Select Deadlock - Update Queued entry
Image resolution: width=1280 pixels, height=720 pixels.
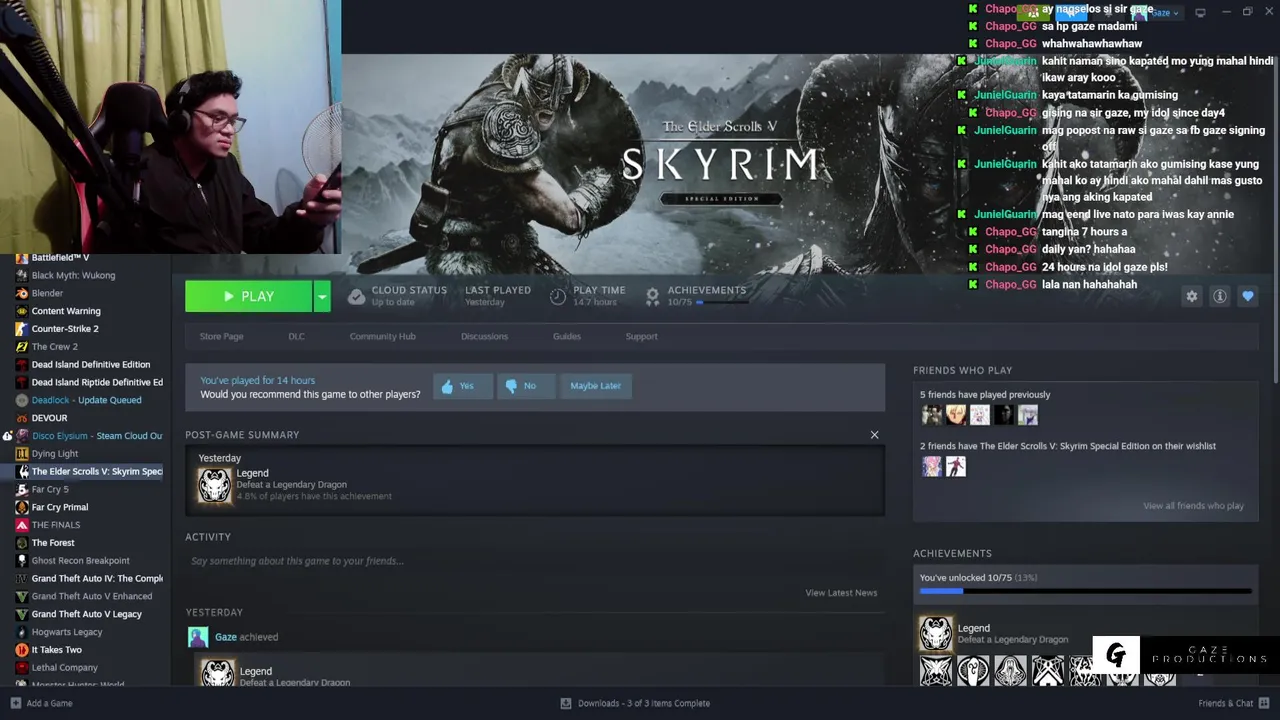(x=88, y=401)
